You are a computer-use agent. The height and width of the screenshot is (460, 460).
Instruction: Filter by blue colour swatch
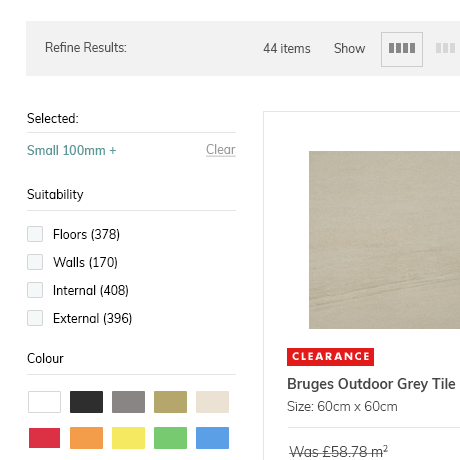pos(212,438)
